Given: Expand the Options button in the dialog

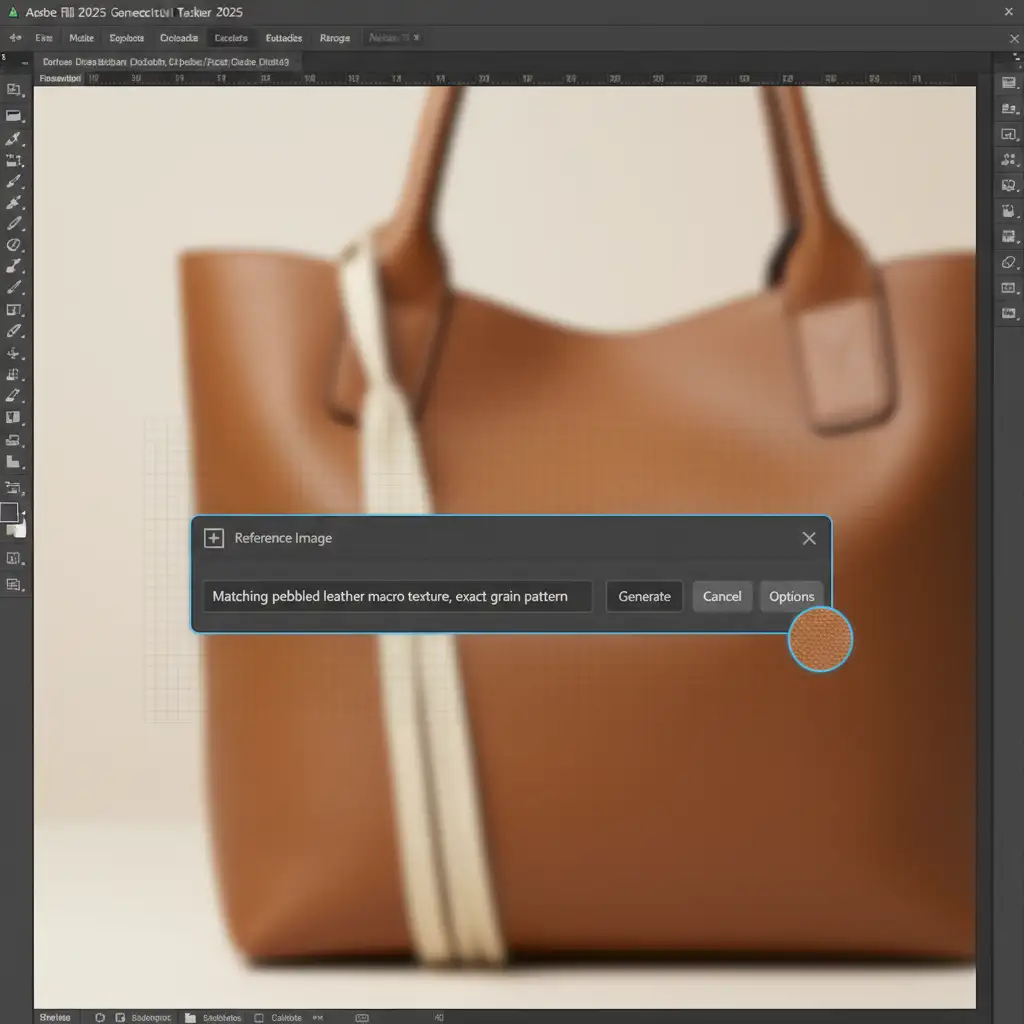Looking at the screenshot, I should (x=791, y=596).
